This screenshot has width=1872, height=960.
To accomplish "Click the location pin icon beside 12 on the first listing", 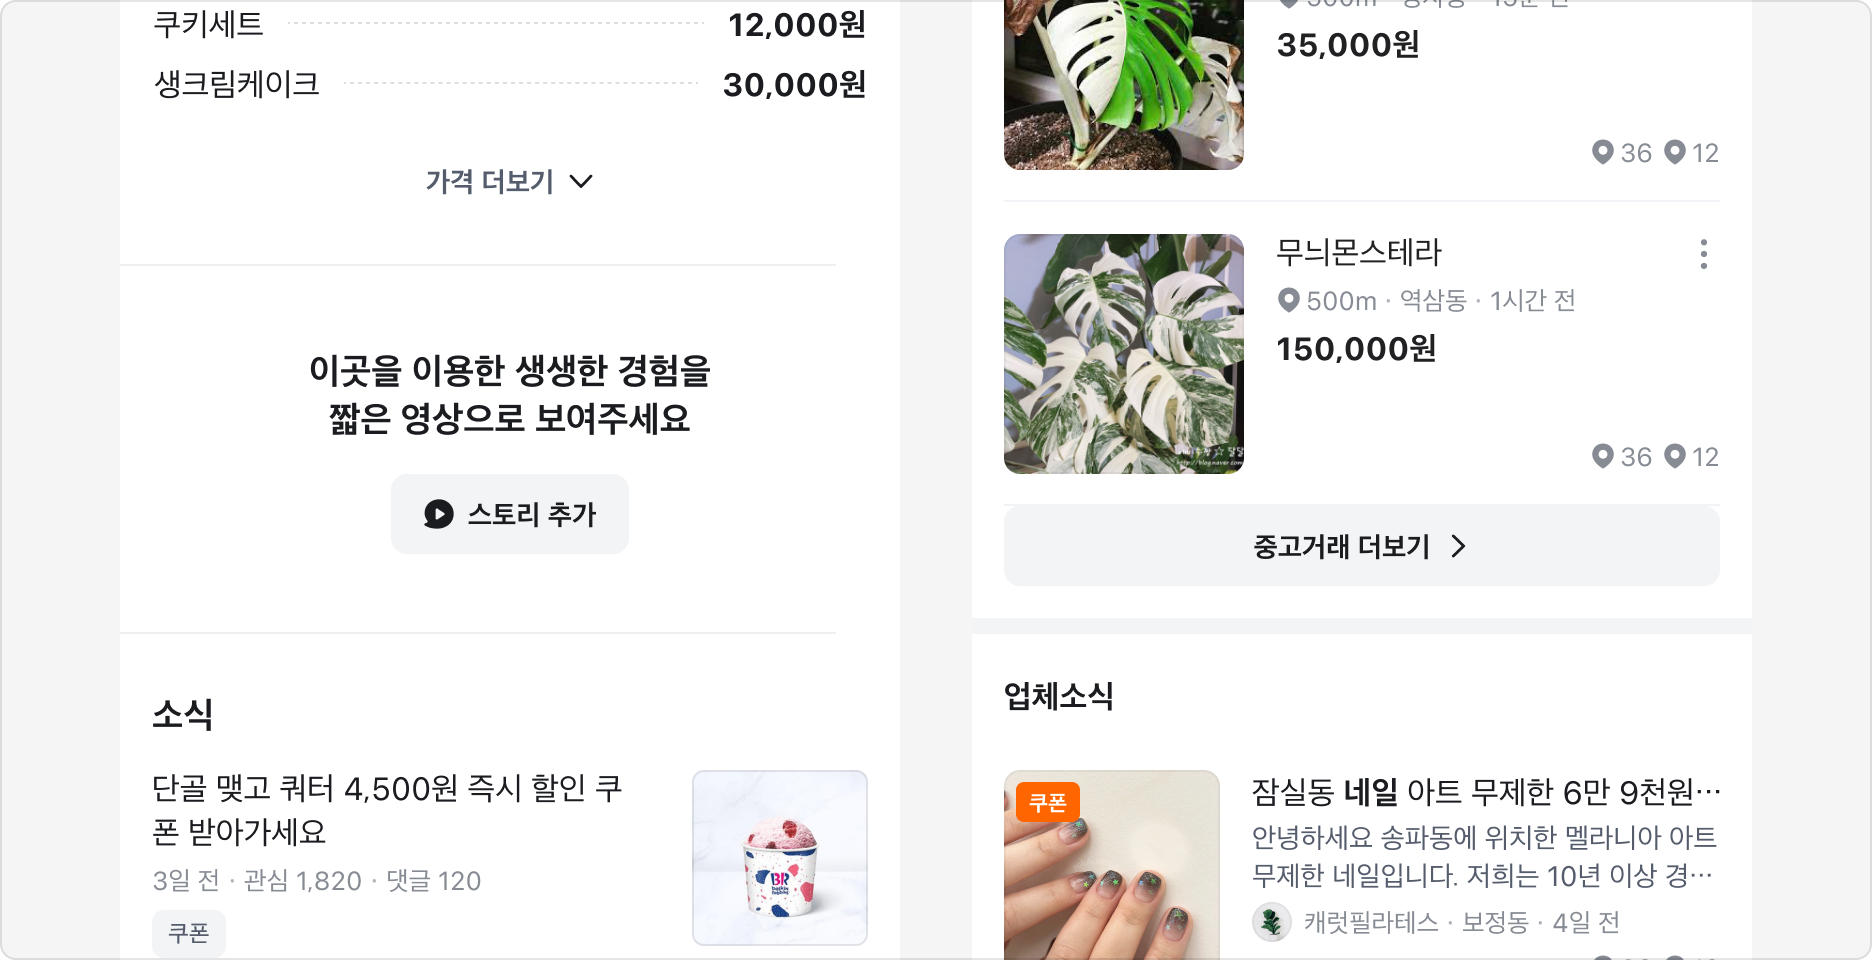I will pyautogui.click(x=1673, y=152).
